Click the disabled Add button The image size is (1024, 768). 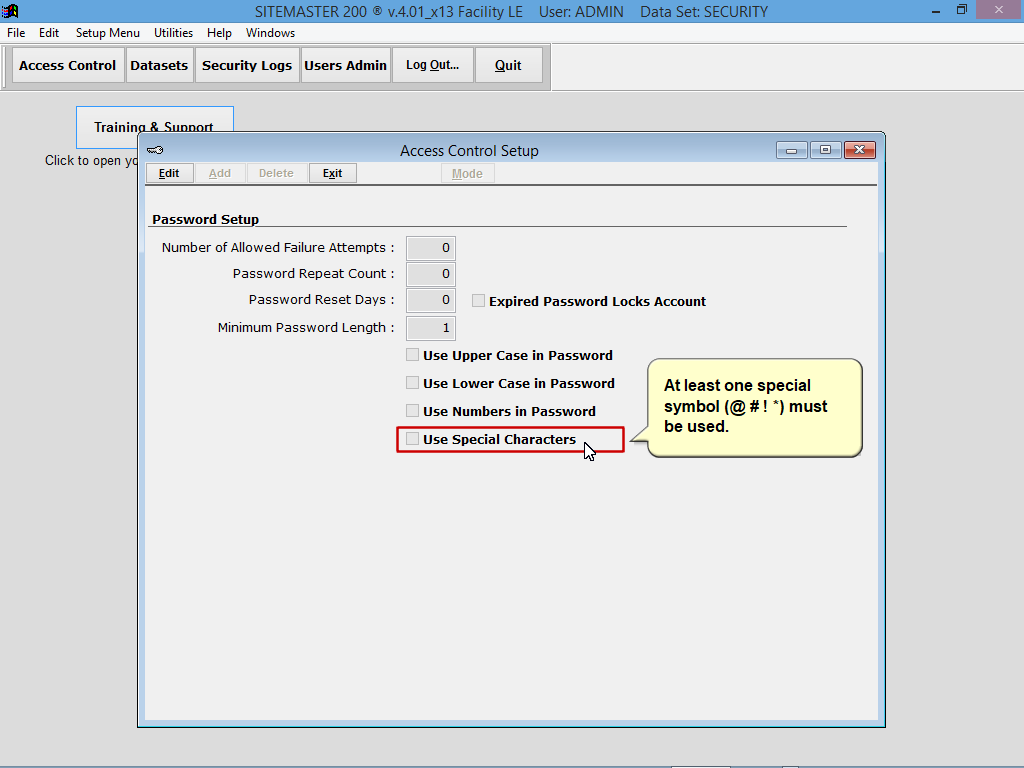click(x=220, y=173)
